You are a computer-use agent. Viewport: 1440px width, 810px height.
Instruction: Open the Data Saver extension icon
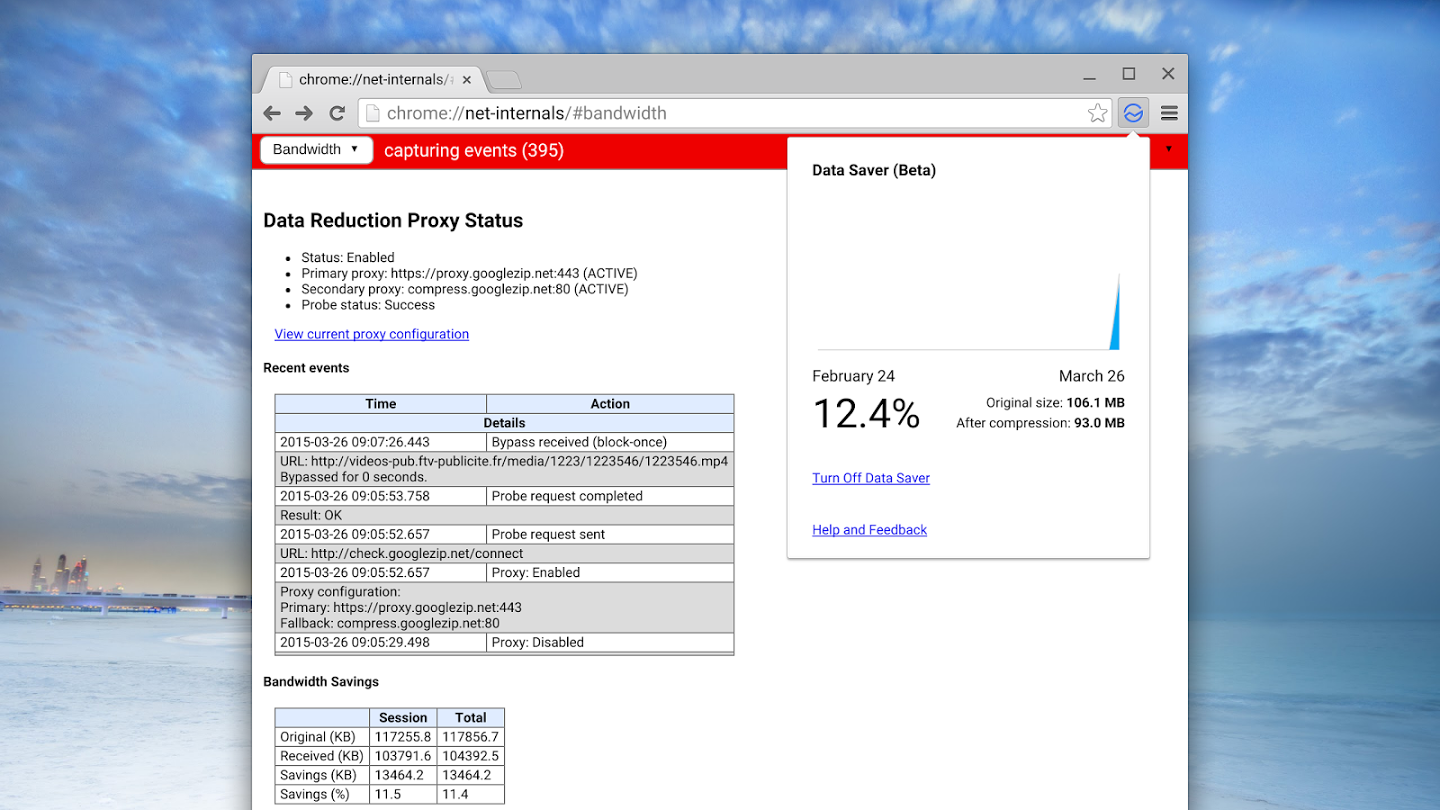point(1133,112)
